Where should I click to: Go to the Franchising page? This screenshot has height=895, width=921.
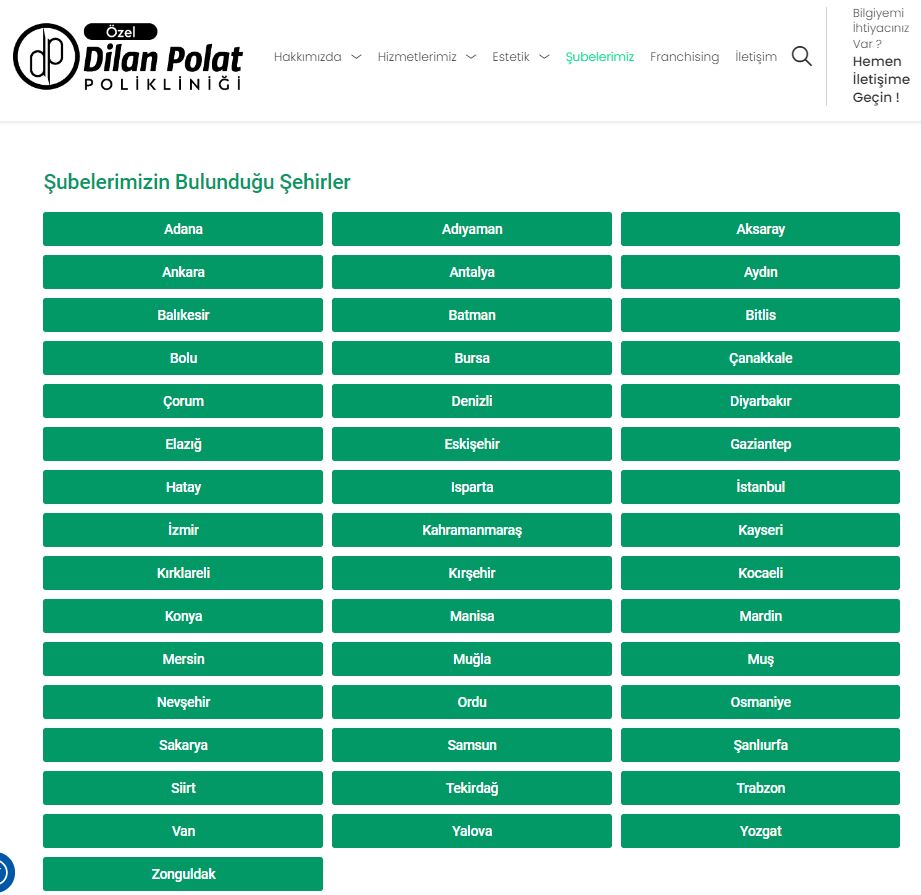tap(684, 57)
